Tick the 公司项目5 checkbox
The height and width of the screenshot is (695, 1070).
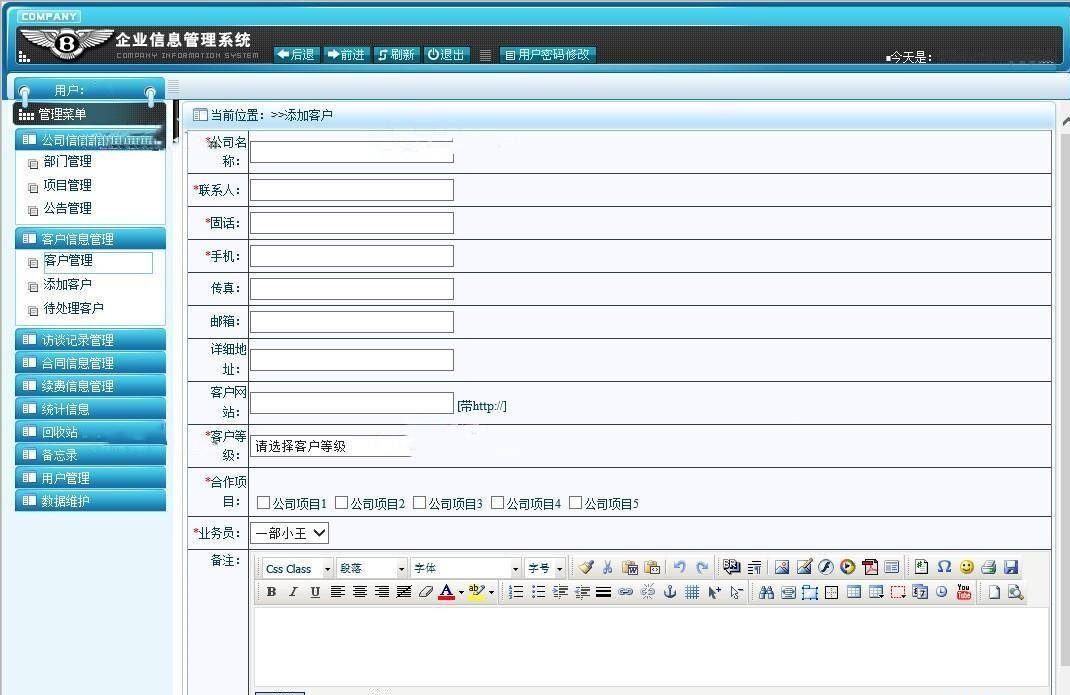pyautogui.click(x=575, y=503)
